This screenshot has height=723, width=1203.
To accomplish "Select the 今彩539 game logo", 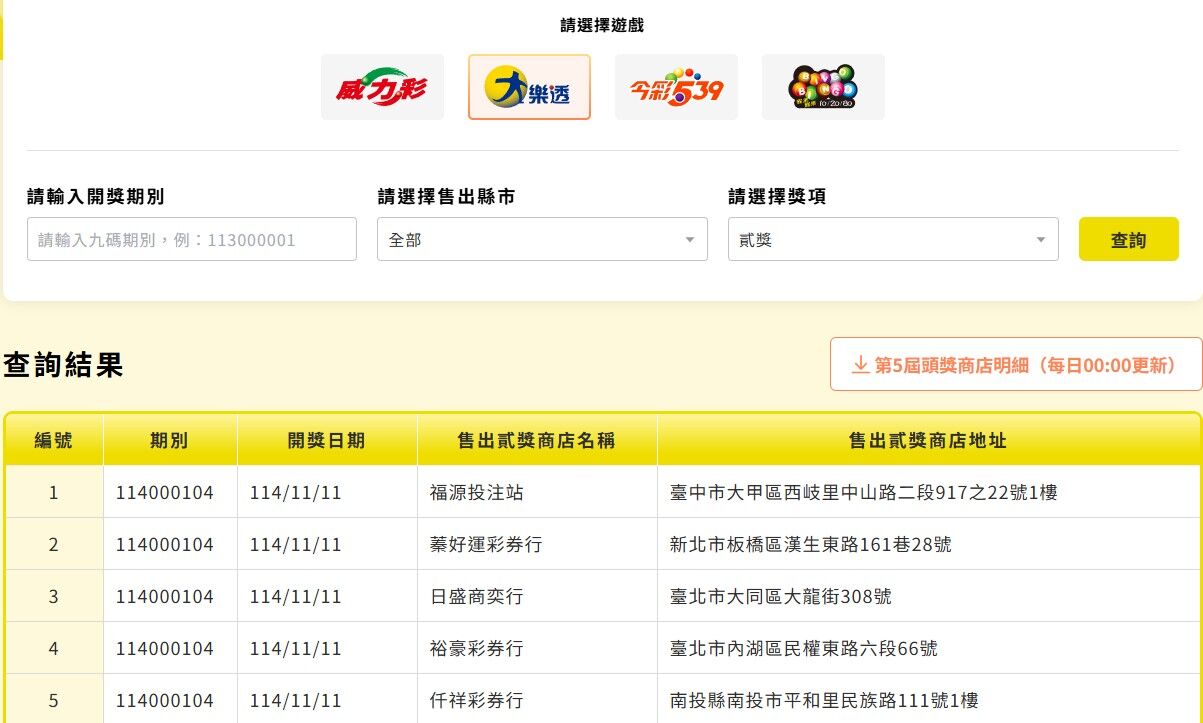I will (x=676, y=87).
